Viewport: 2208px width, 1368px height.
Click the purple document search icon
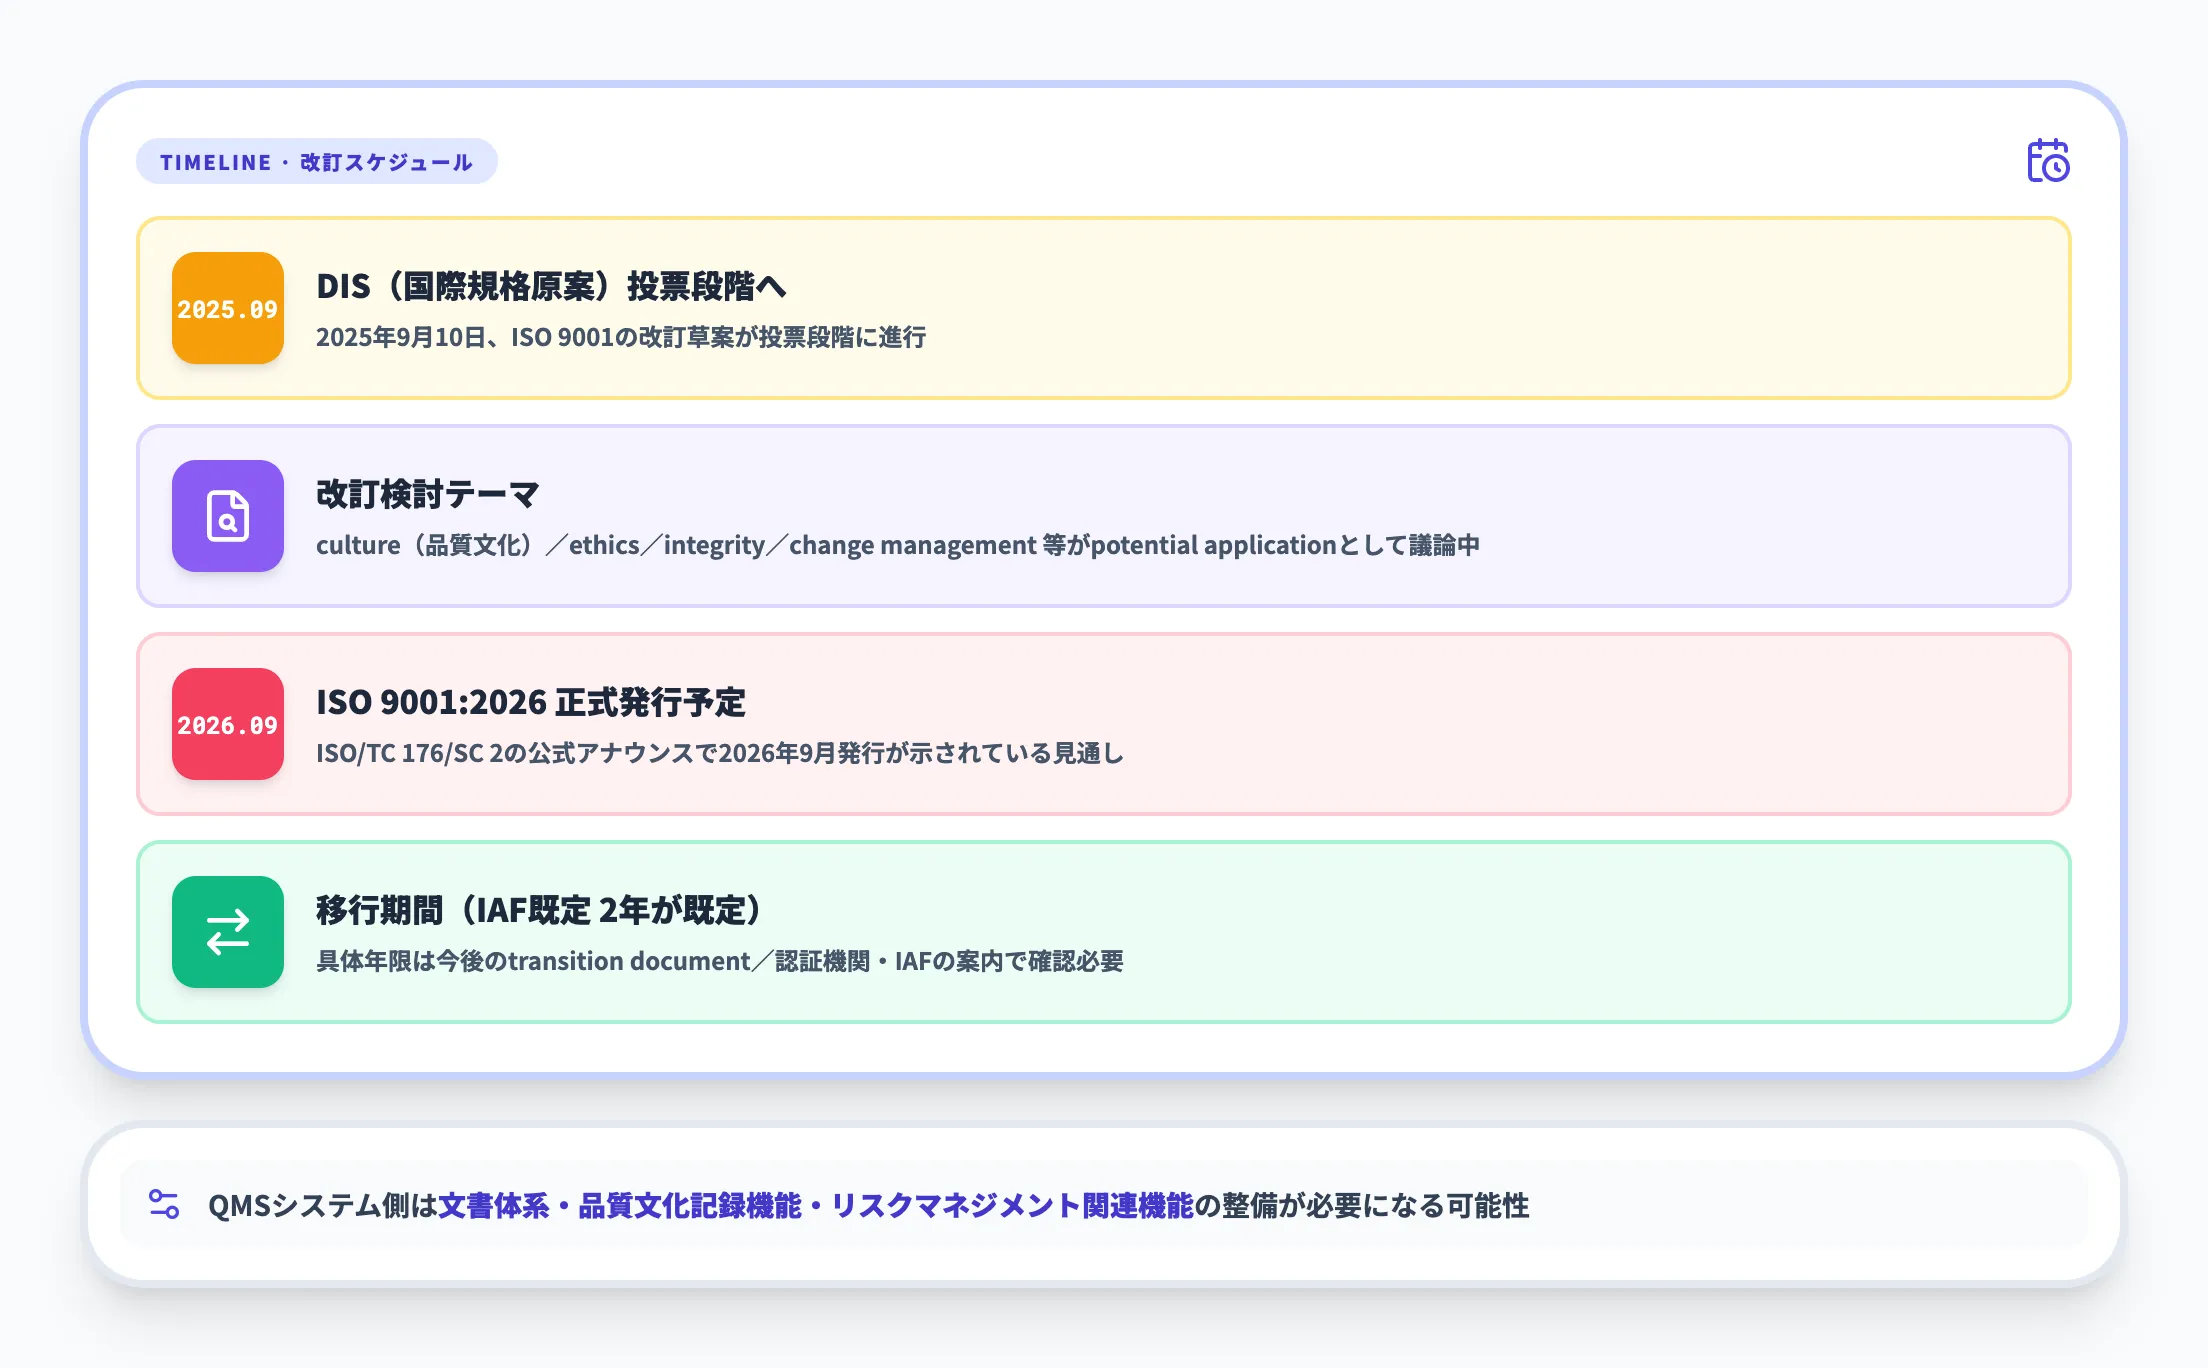[x=227, y=517]
